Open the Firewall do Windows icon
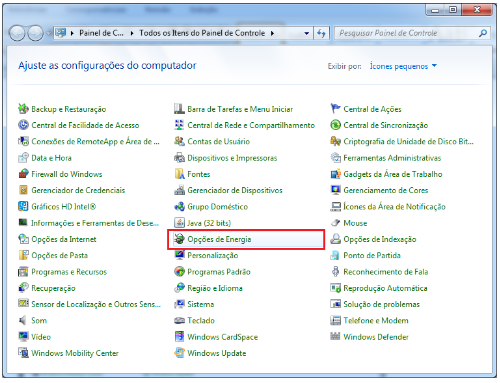This screenshot has width=500, height=383. click(x=23, y=174)
